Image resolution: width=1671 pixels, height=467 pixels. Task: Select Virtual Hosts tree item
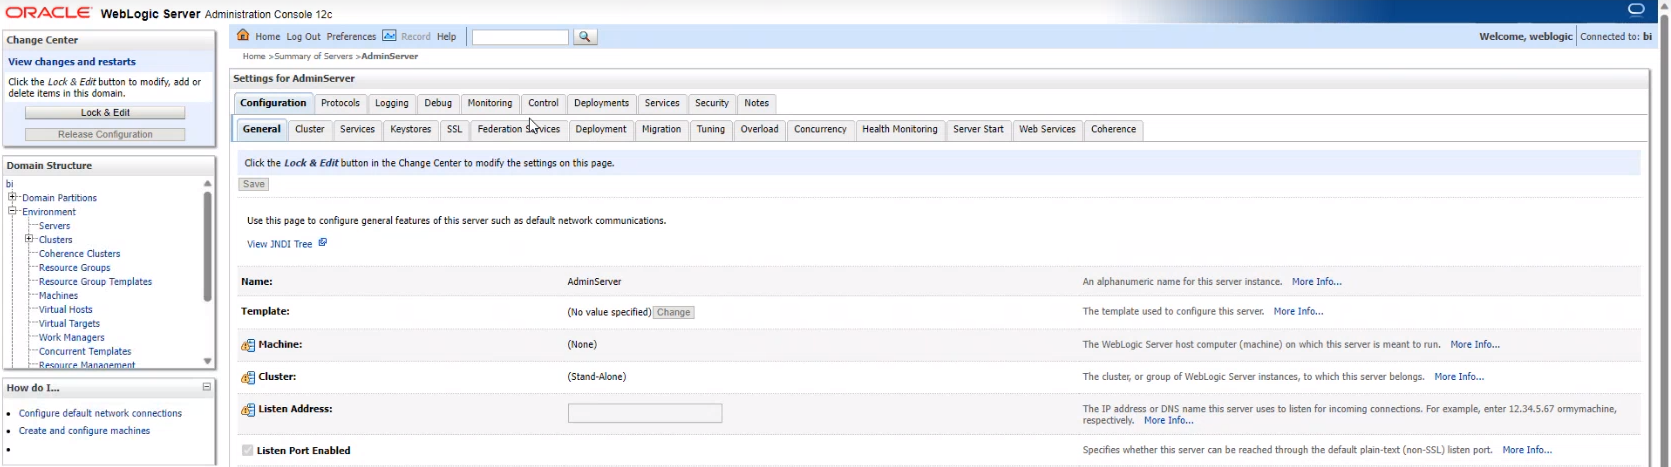(65, 310)
